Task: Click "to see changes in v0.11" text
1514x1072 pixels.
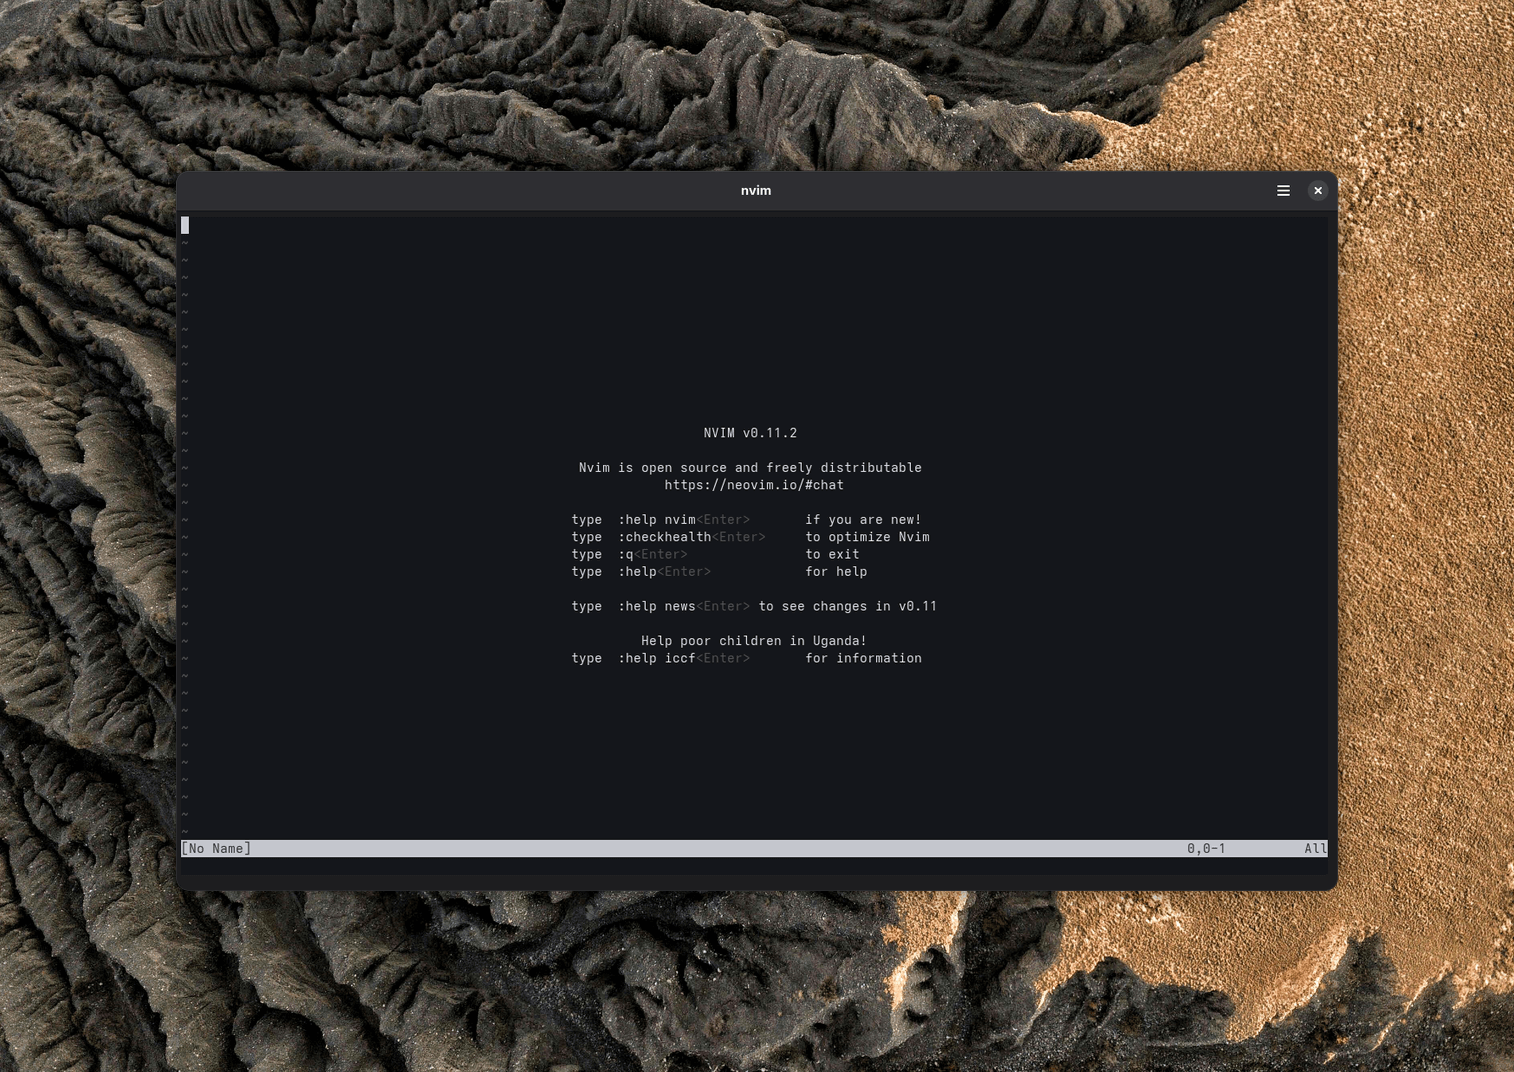Action: pos(848,606)
